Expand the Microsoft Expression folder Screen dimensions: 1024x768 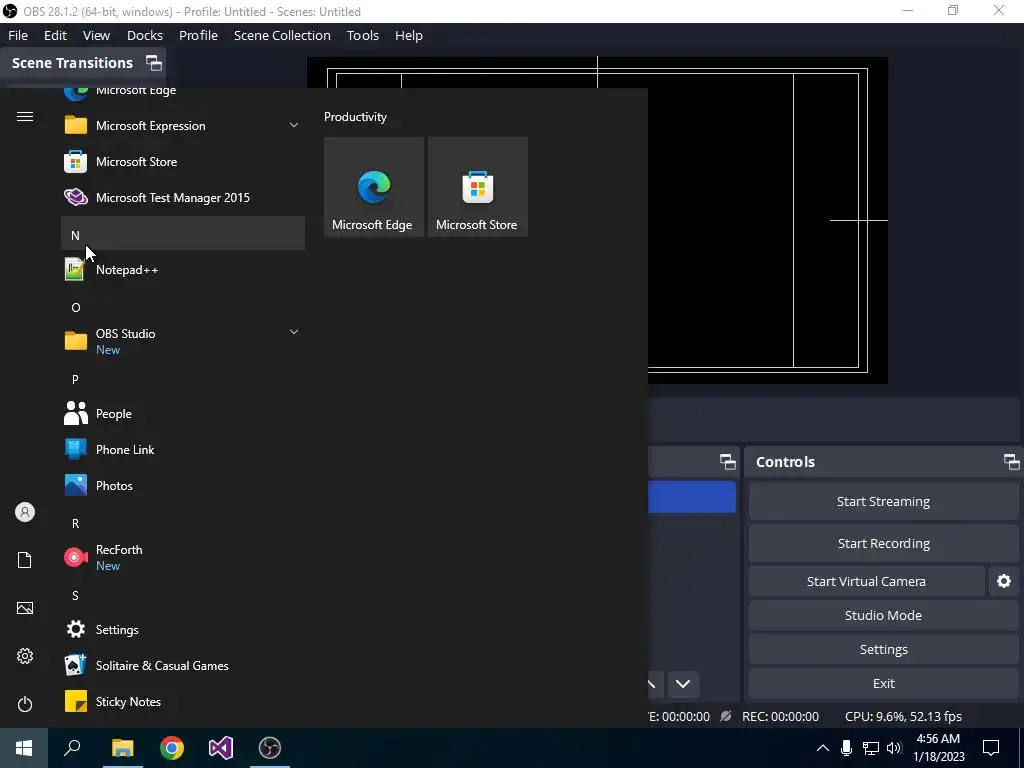pyautogui.click(x=183, y=125)
